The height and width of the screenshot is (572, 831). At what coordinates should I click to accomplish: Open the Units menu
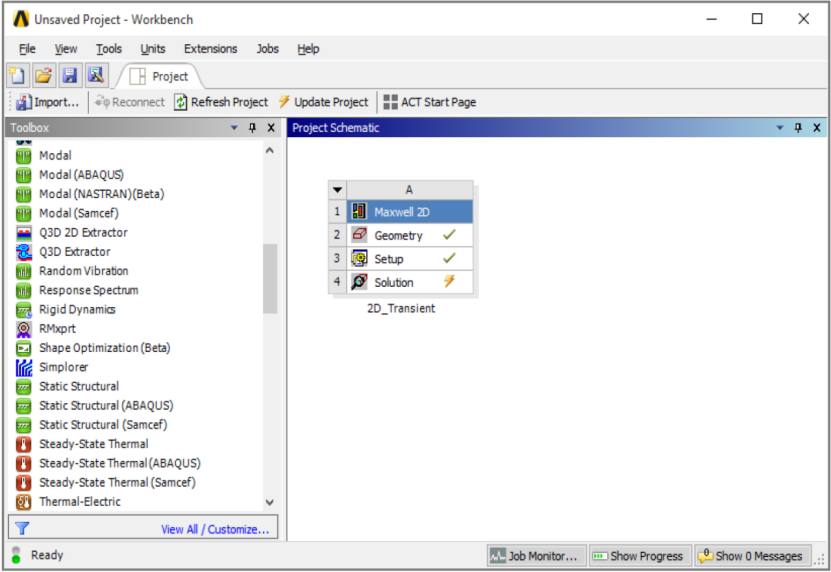153,49
